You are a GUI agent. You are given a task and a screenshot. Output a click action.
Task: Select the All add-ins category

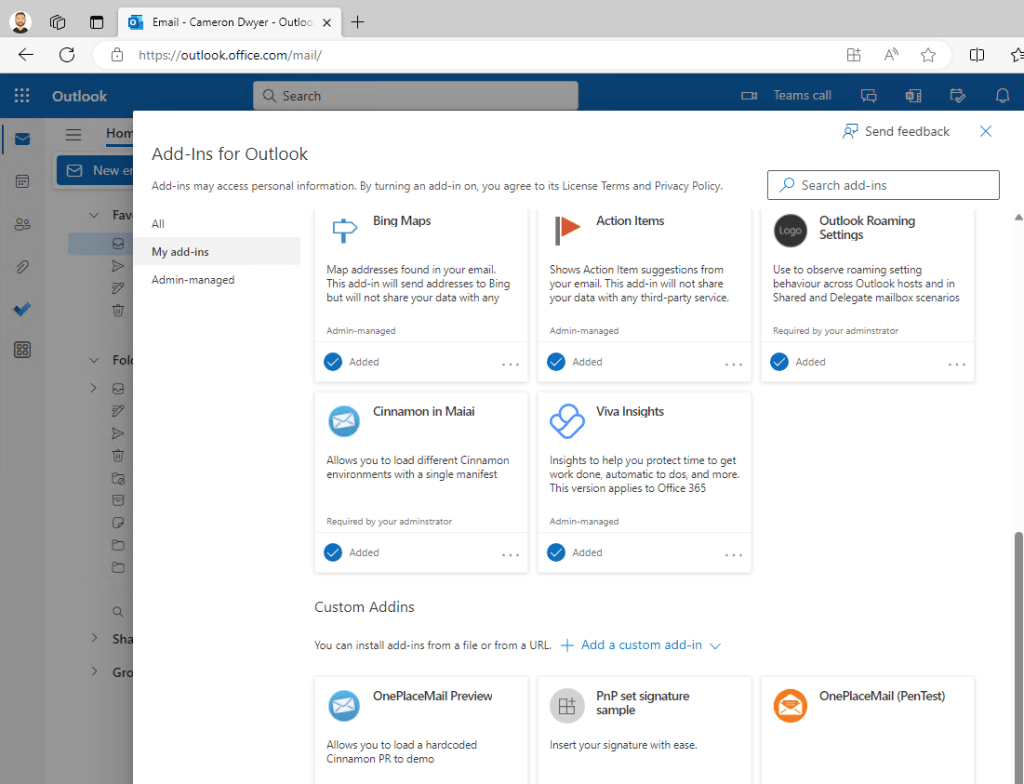pos(159,224)
